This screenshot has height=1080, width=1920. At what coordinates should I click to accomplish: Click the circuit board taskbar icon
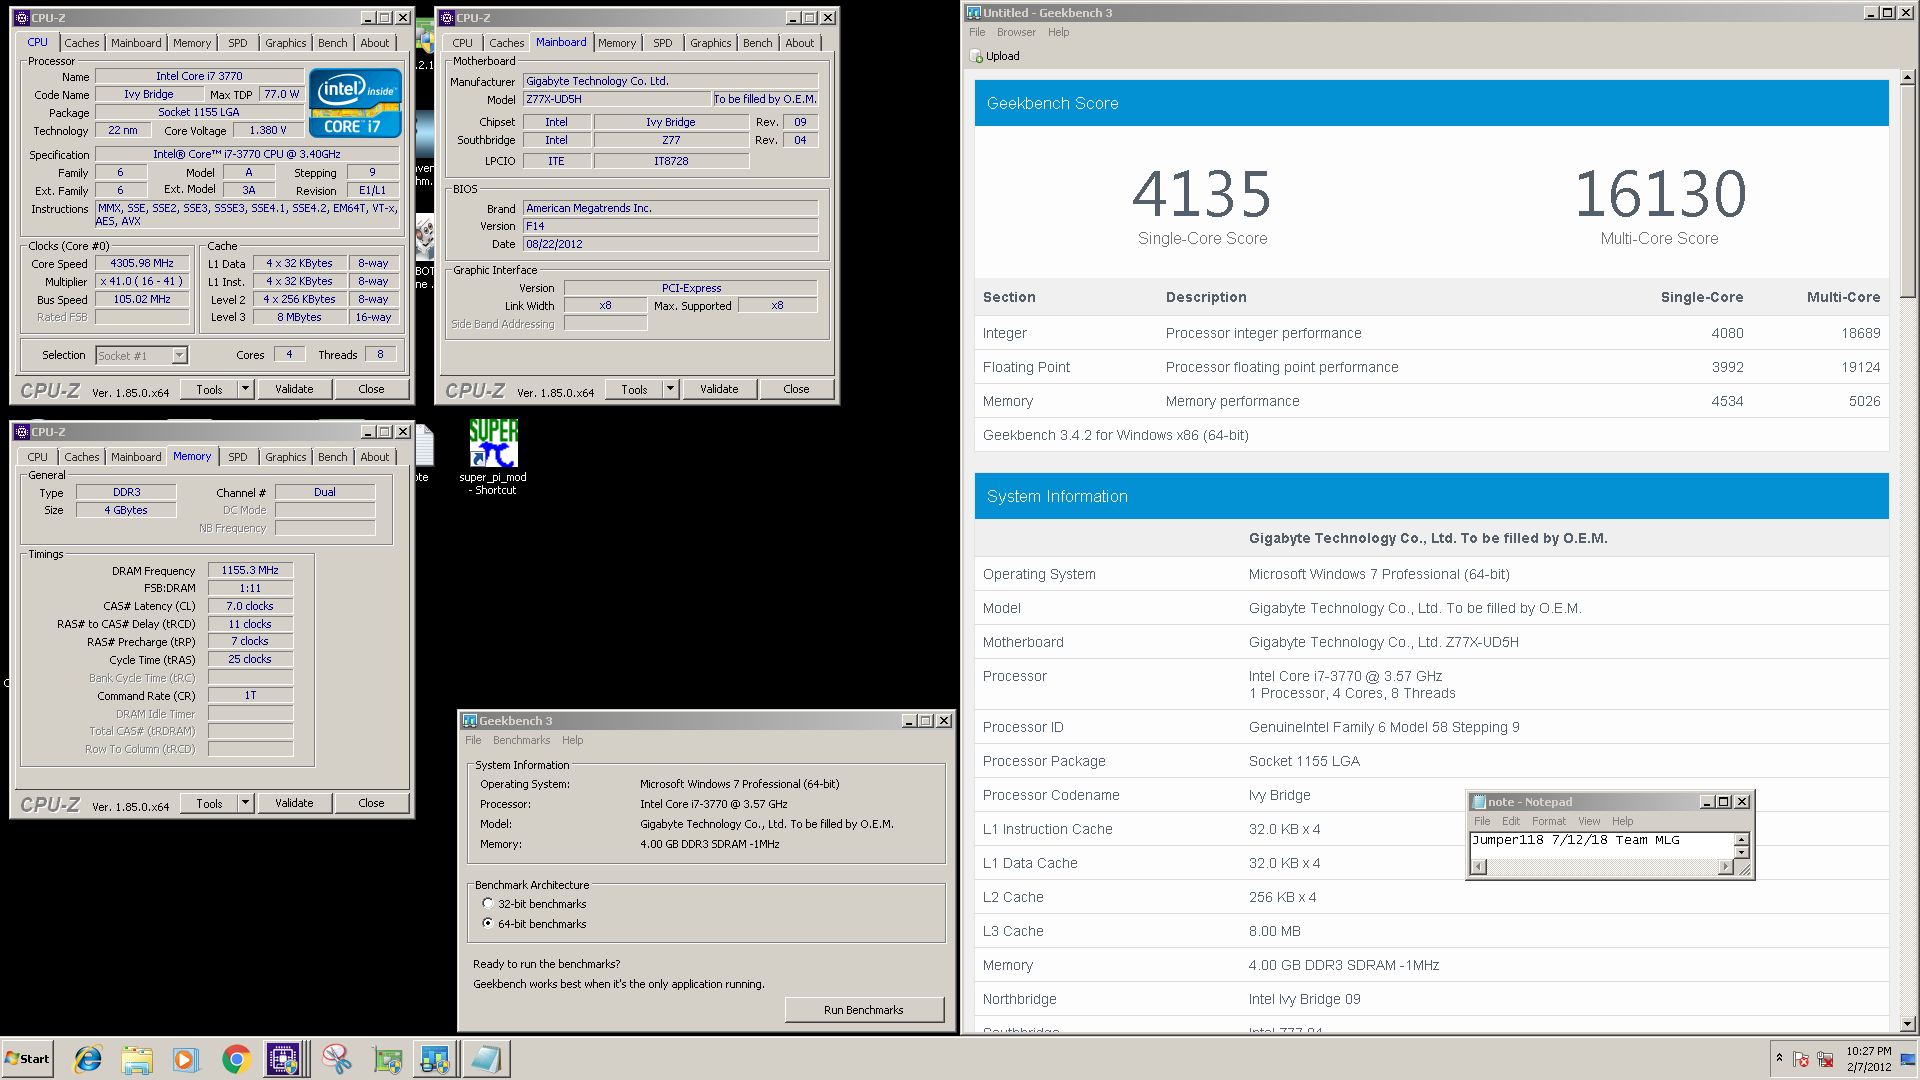click(386, 1059)
